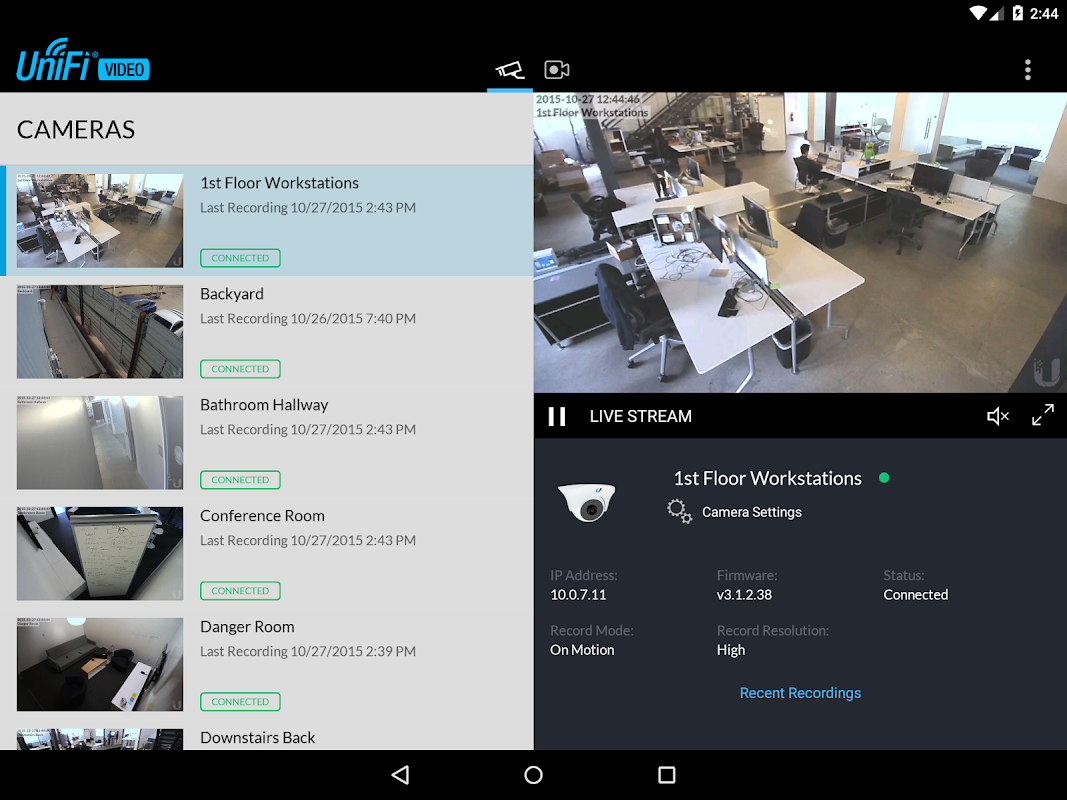Tap the live video stream view
The image size is (1067, 800).
click(x=800, y=243)
